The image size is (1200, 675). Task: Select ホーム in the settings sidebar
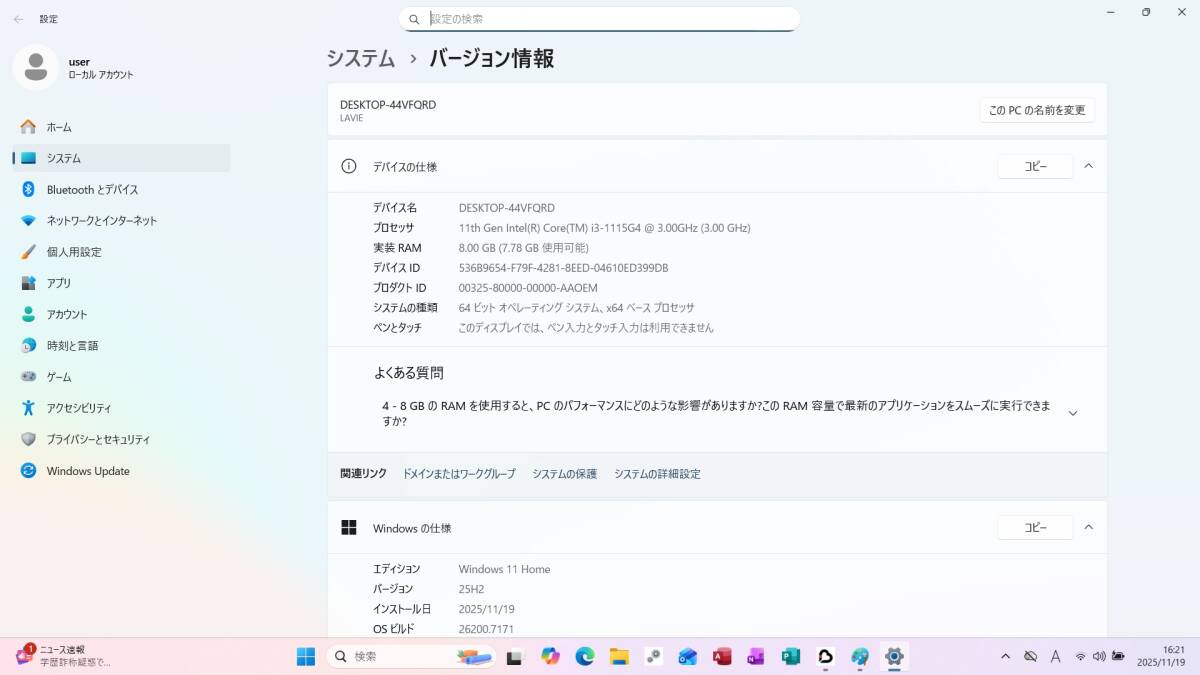[x=59, y=127]
